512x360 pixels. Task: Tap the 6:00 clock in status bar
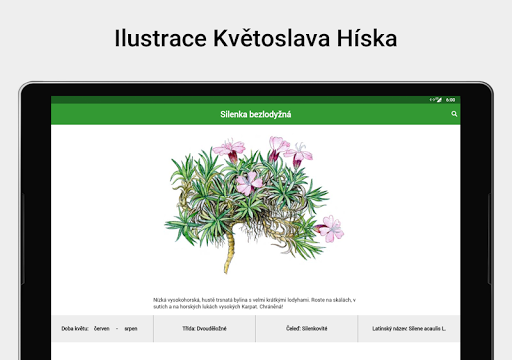450,100
